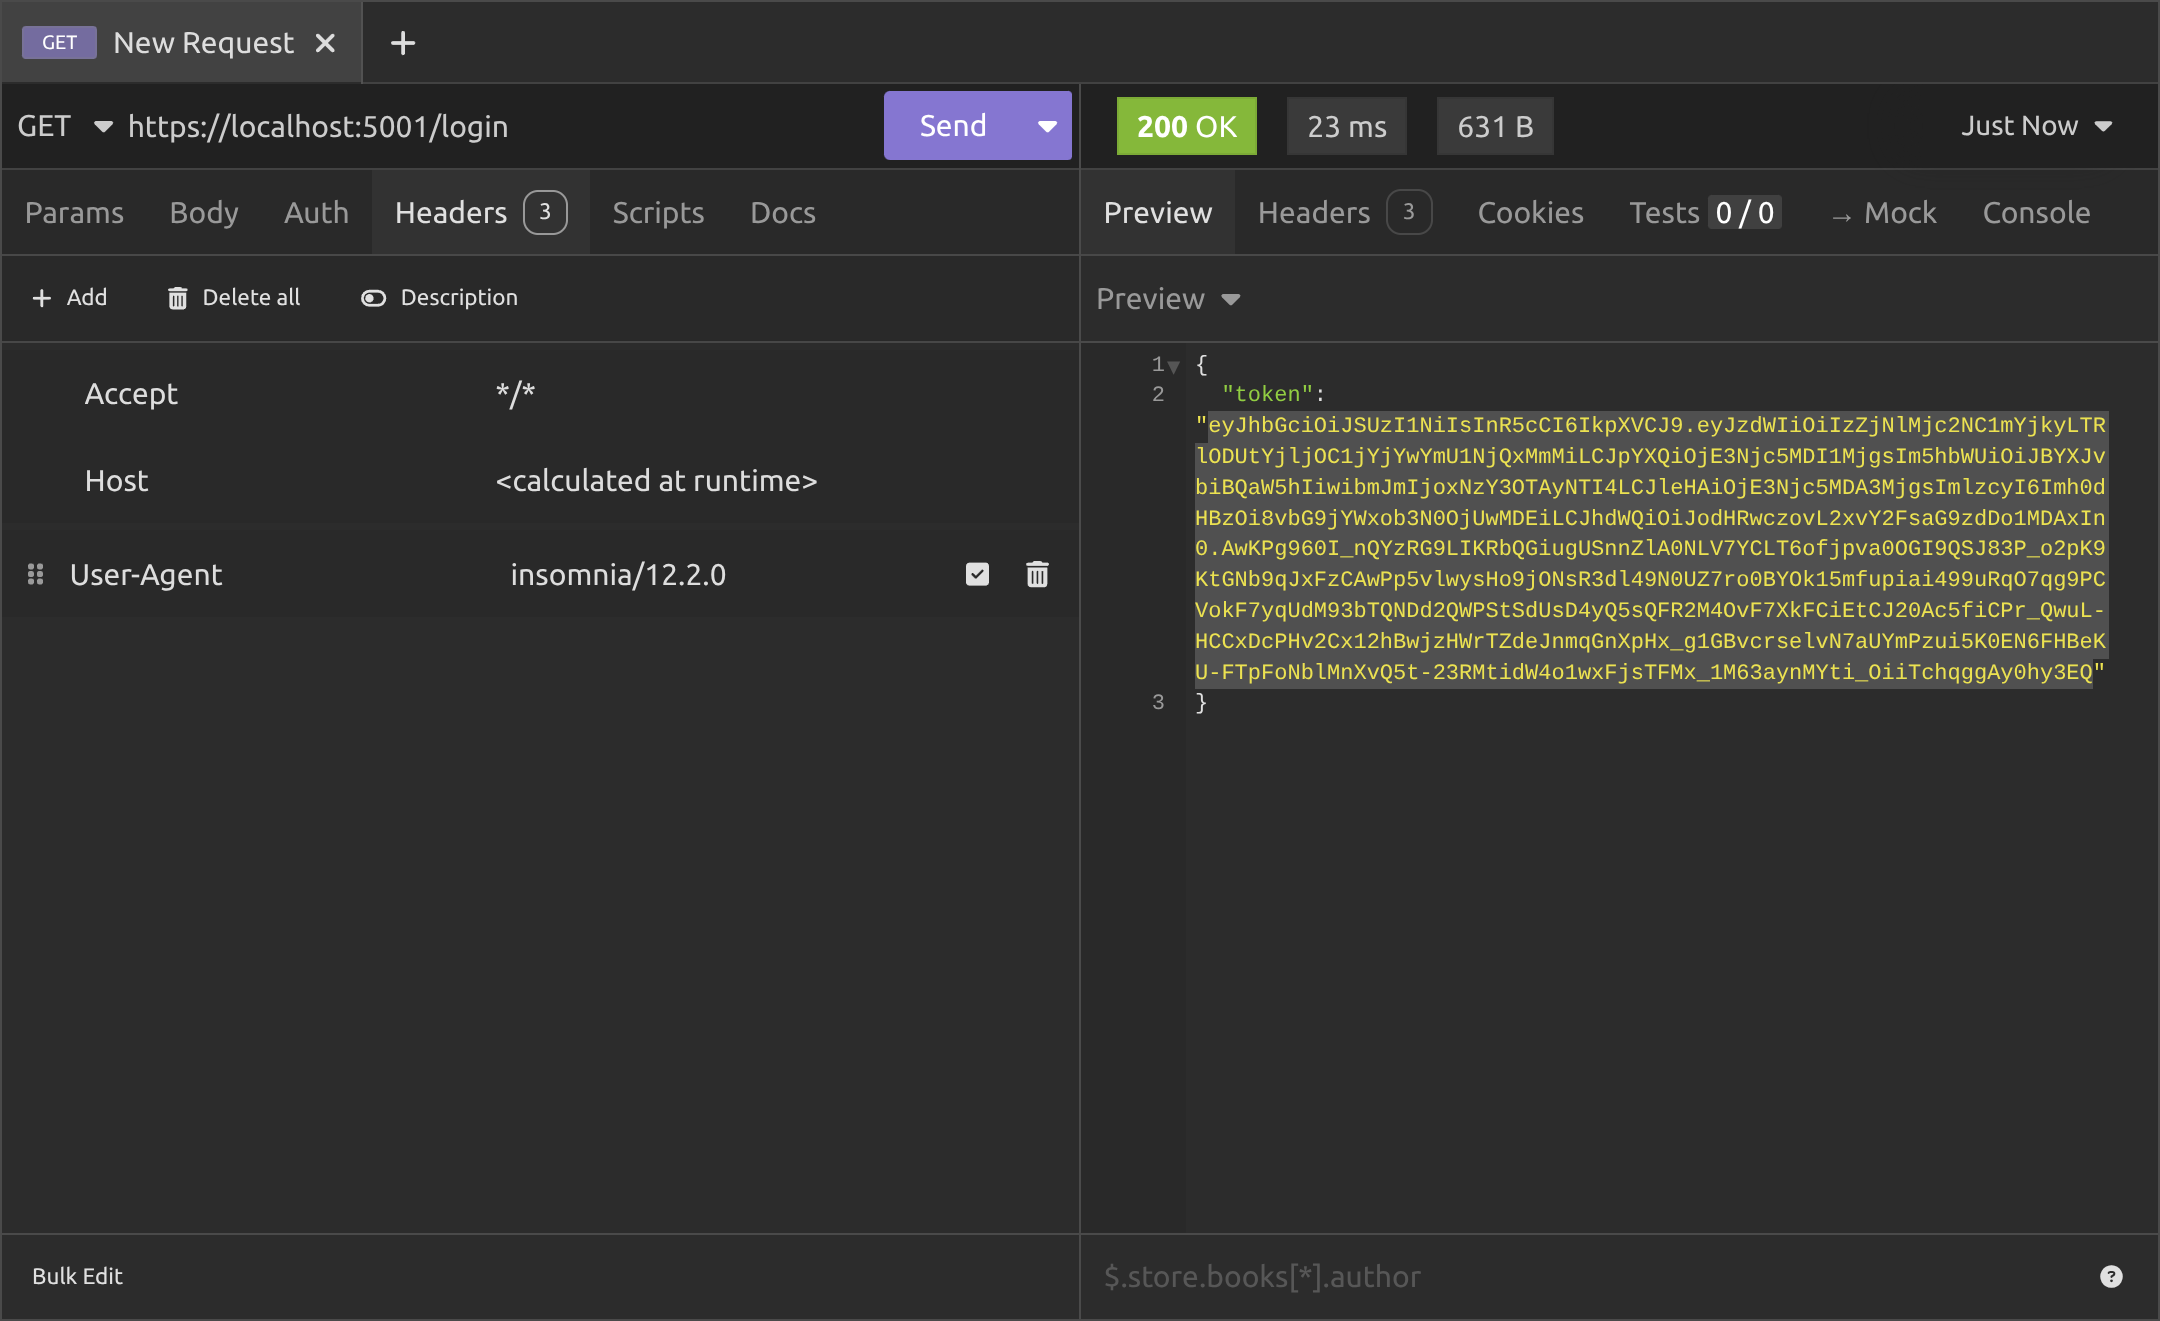Expand the Send button options arrow
This screenshot has width=2160, height=1321.
[x=1047, y=126]
